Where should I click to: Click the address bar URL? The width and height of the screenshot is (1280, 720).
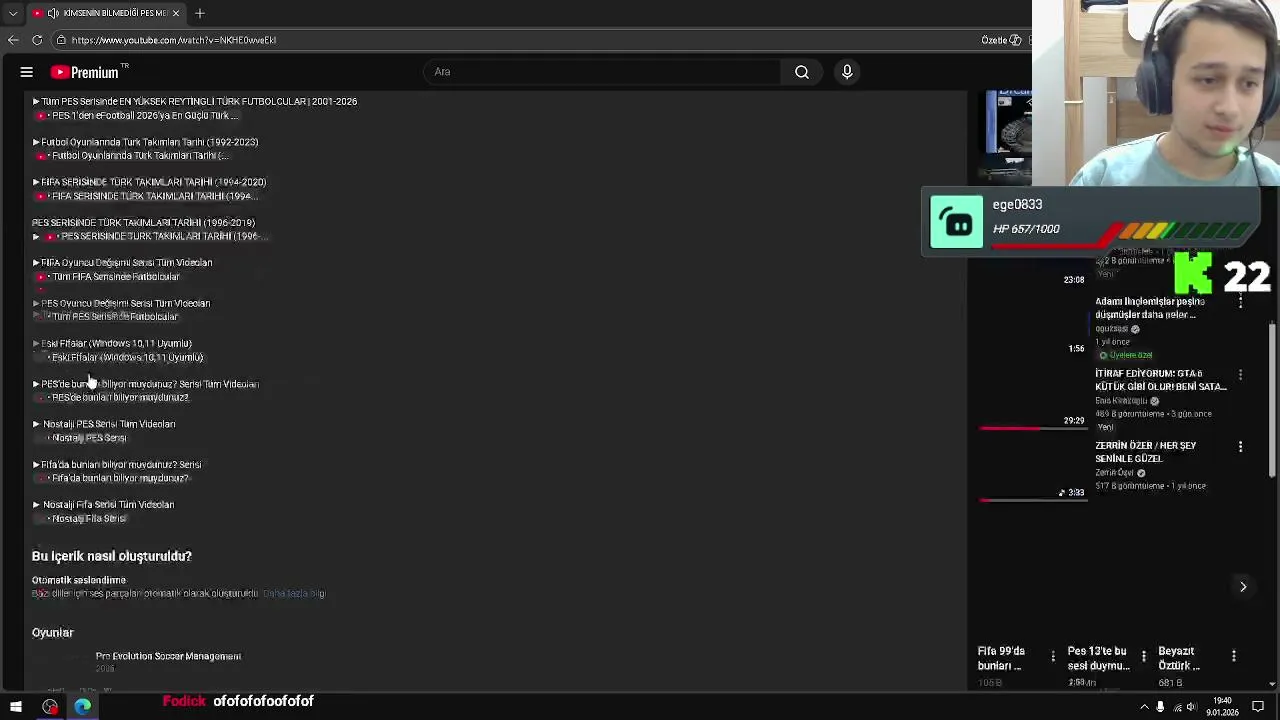click(174, 40)
